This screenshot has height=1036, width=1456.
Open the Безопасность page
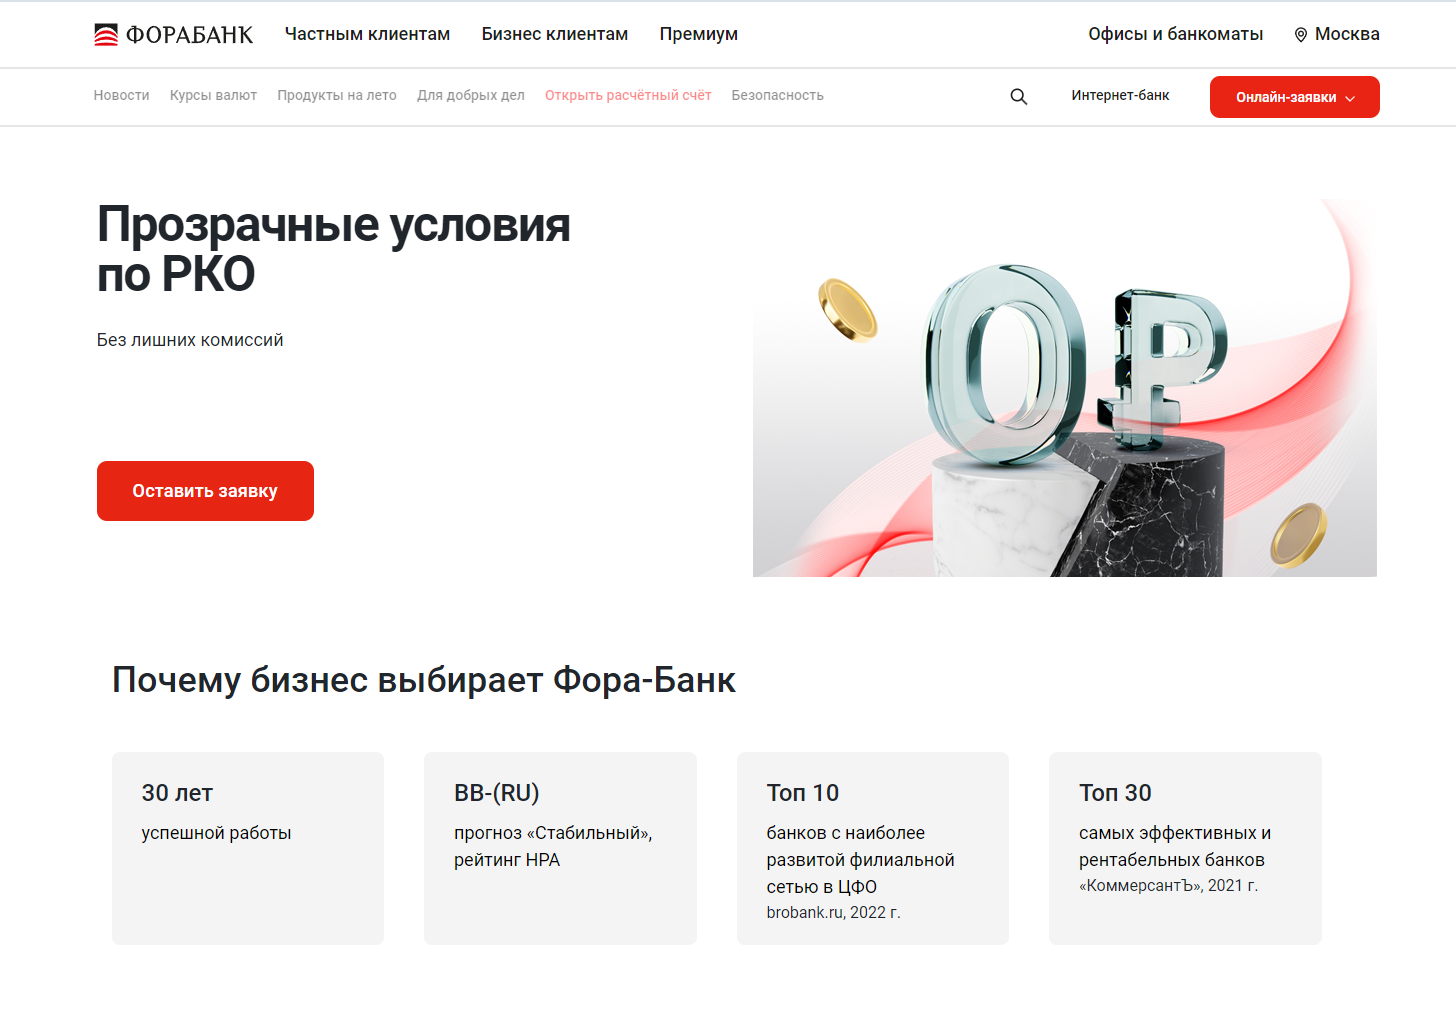pyautogui.click(x=777, y=95)
